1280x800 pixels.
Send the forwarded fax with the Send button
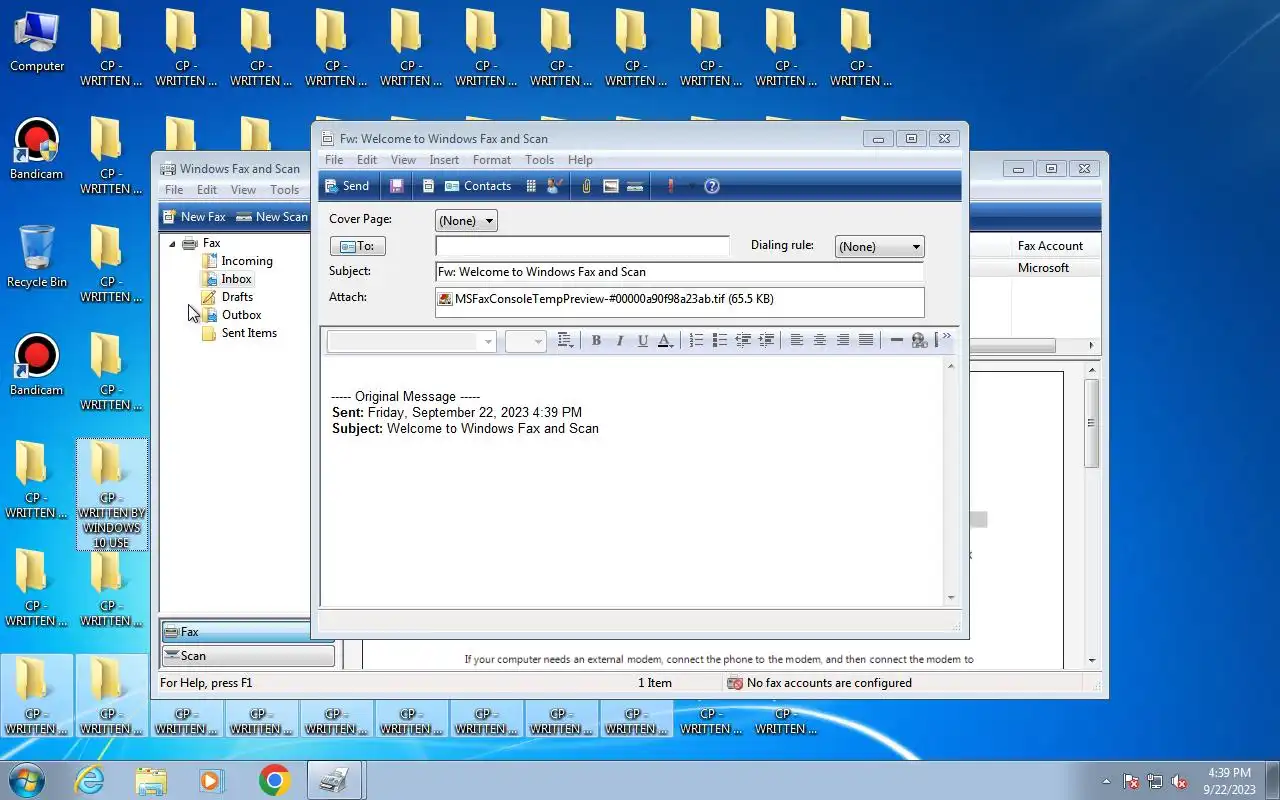pos(347,186)
